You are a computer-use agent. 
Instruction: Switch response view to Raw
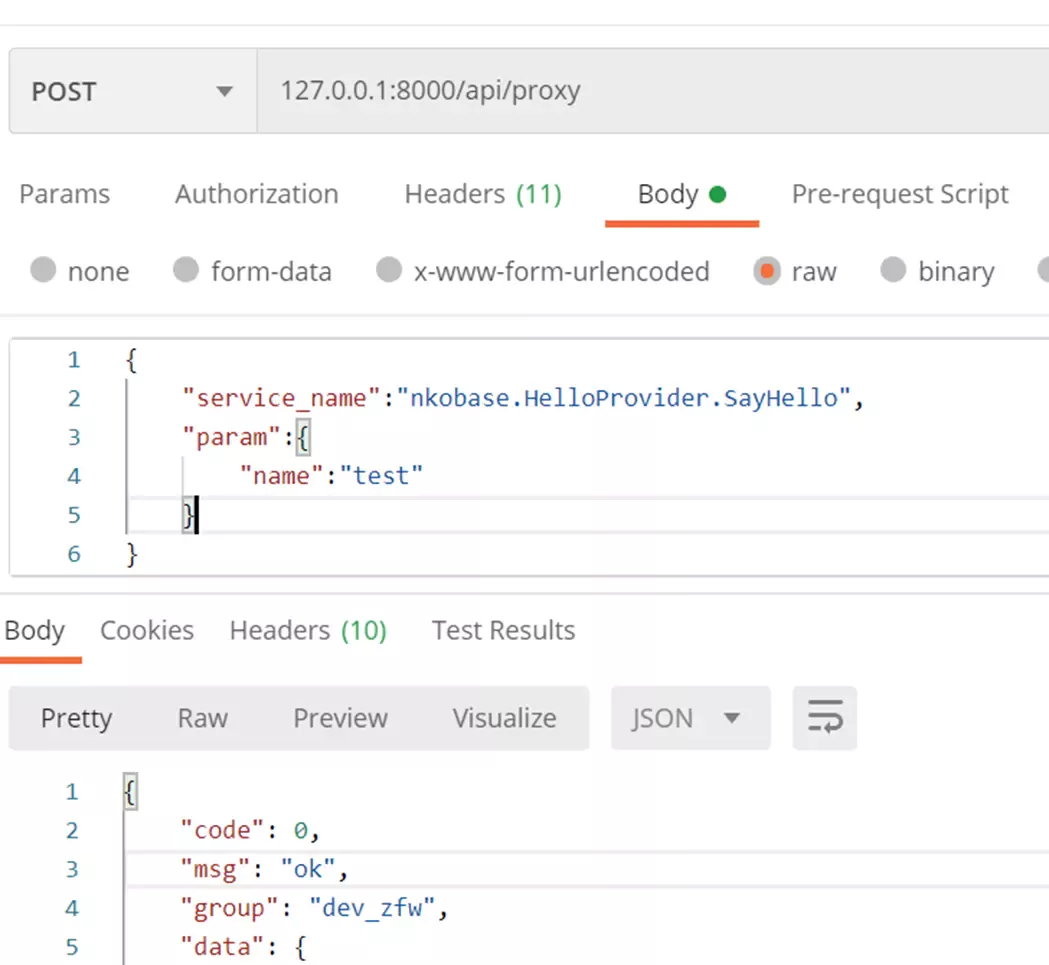(203, 717)
